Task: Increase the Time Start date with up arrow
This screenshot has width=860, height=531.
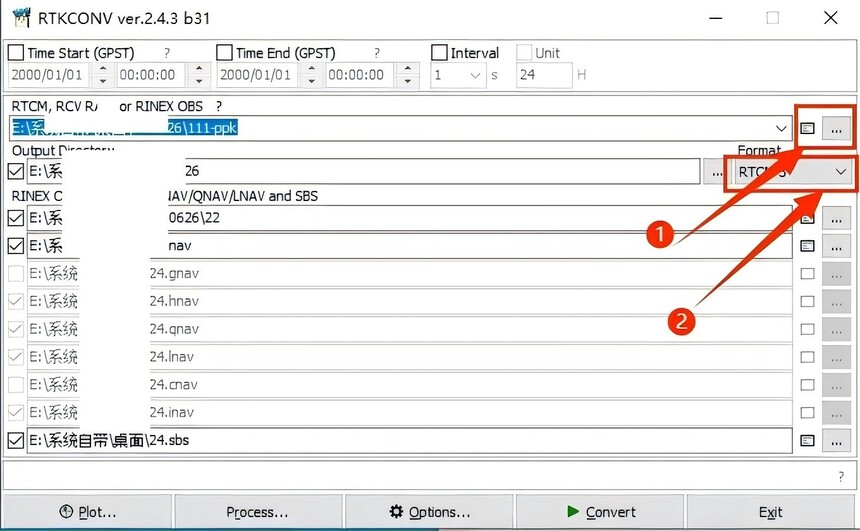Action: (x=103, y=69)
